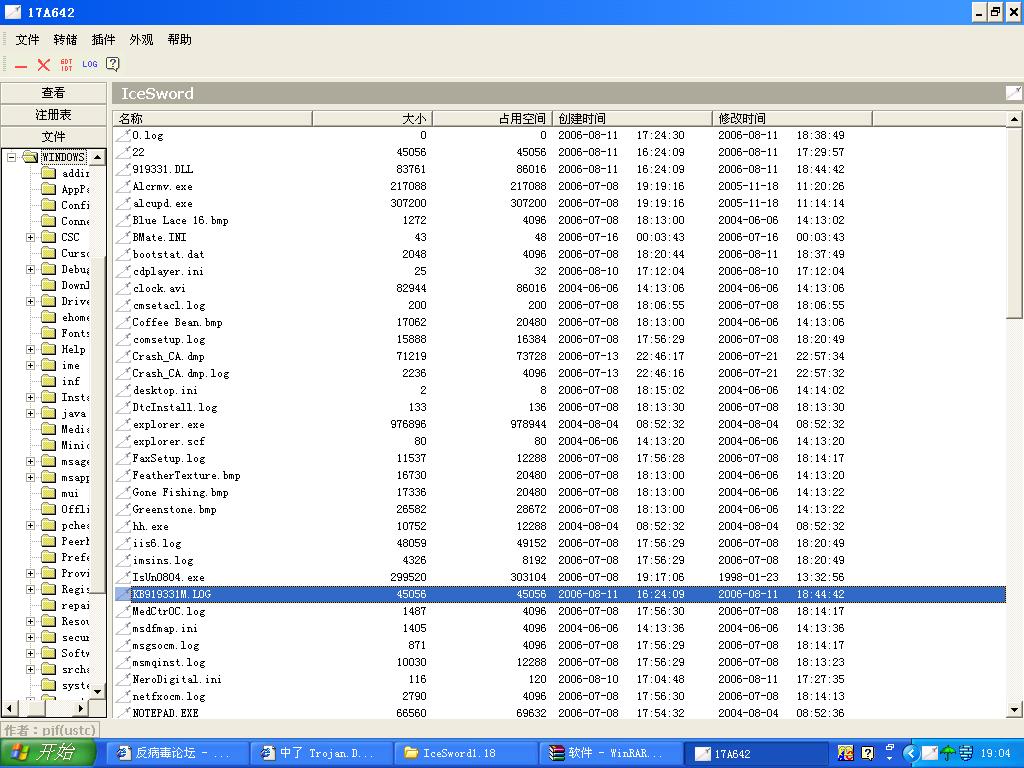
Task: Click the 查看 panel button
Action: pos(53,93)
